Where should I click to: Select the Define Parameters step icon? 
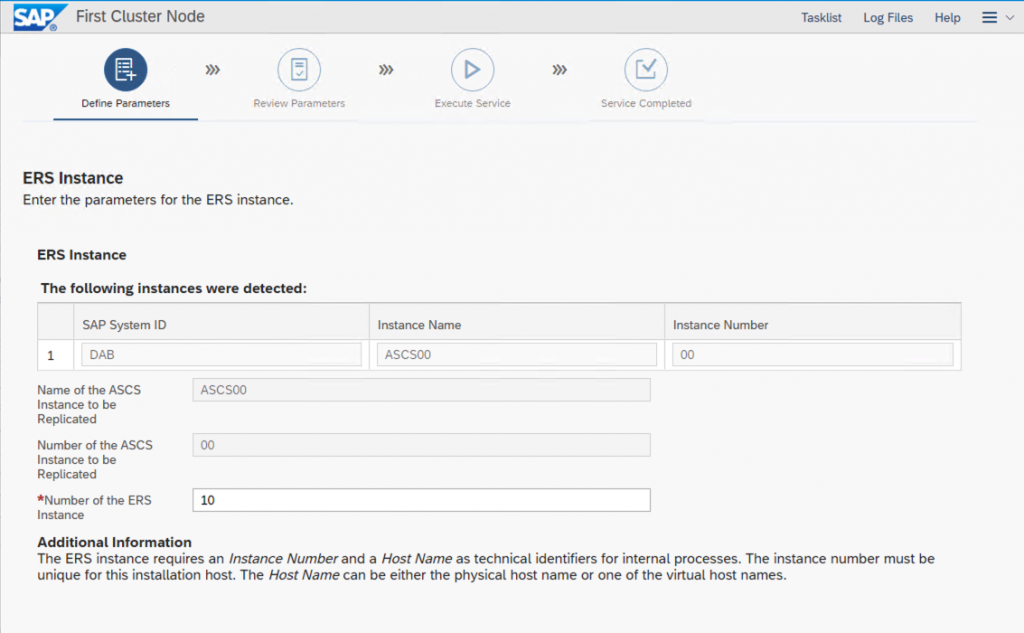(125, 69)
